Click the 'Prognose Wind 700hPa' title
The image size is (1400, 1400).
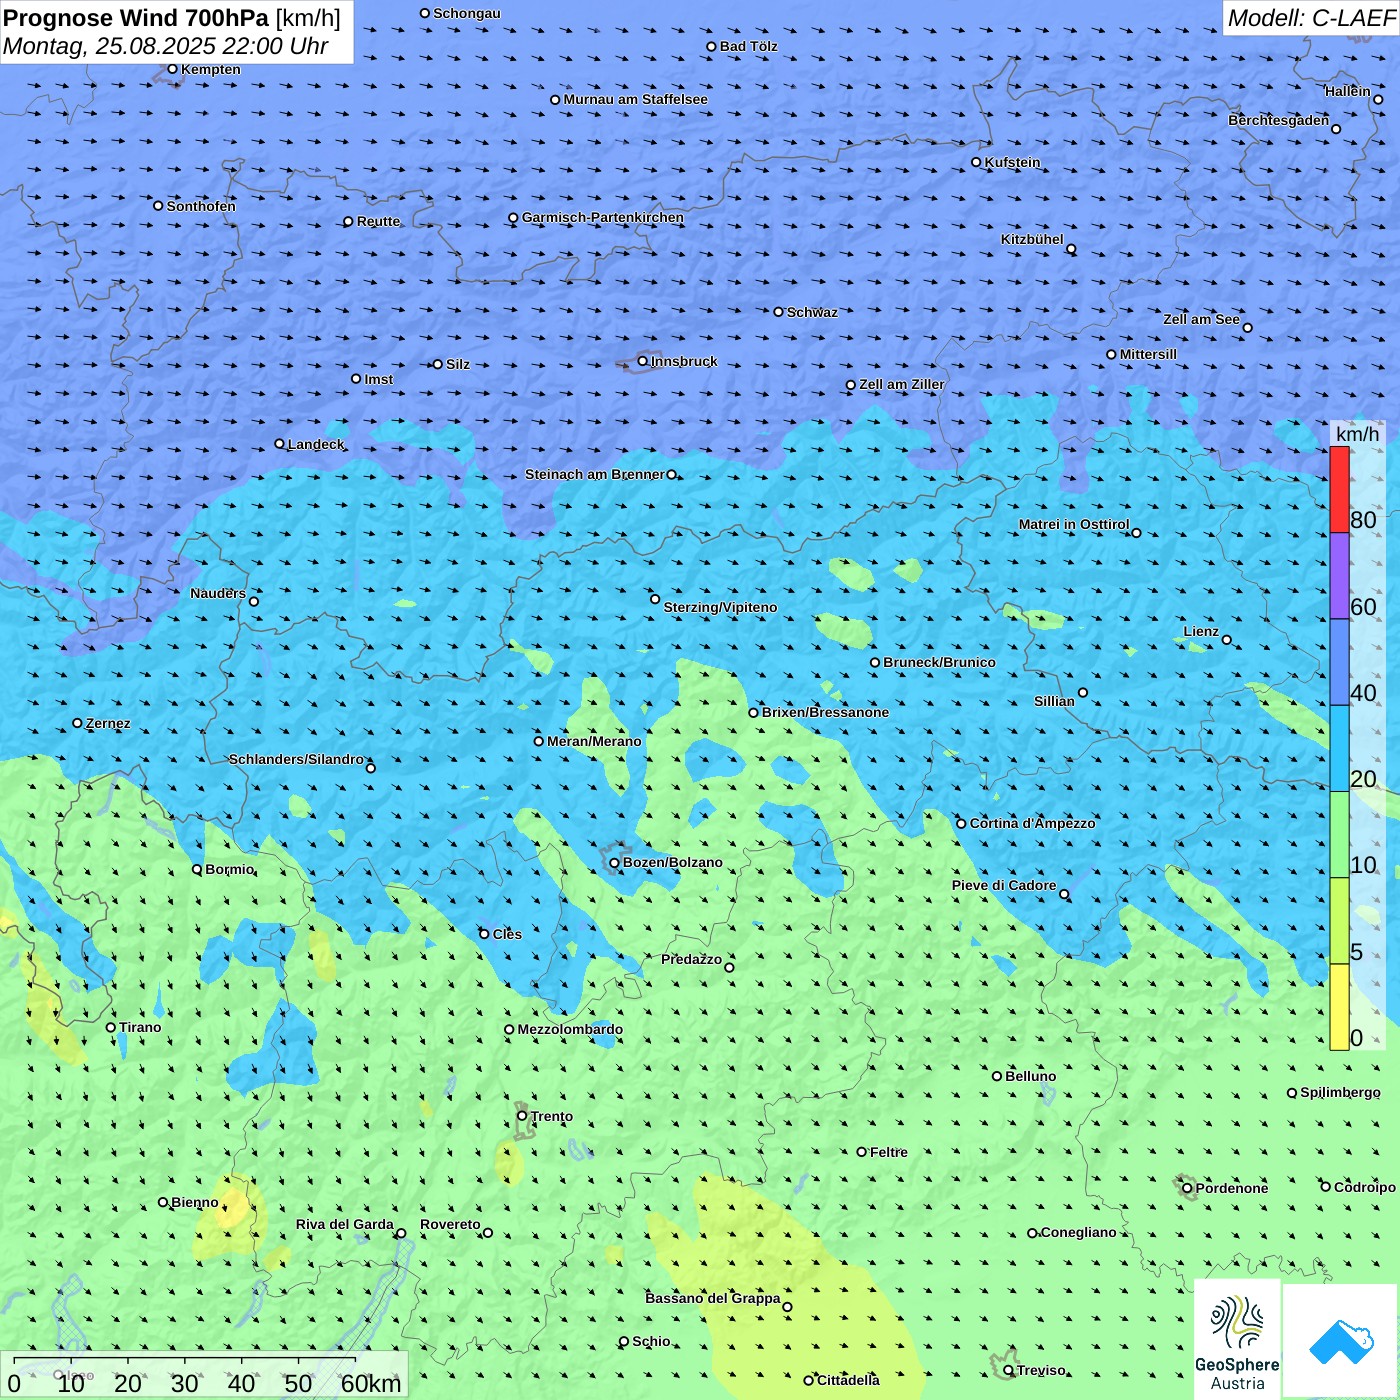136,18
